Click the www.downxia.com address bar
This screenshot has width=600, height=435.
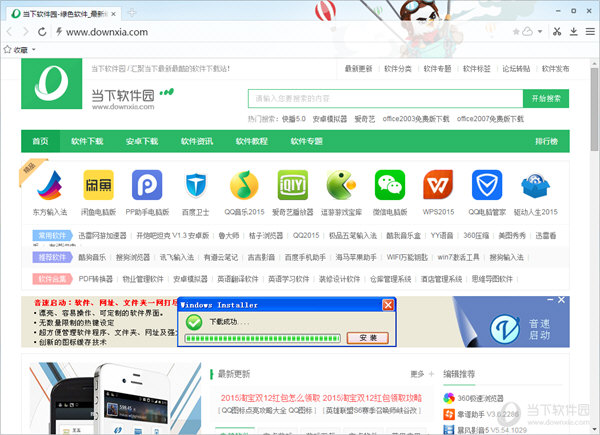pos(107,32)
